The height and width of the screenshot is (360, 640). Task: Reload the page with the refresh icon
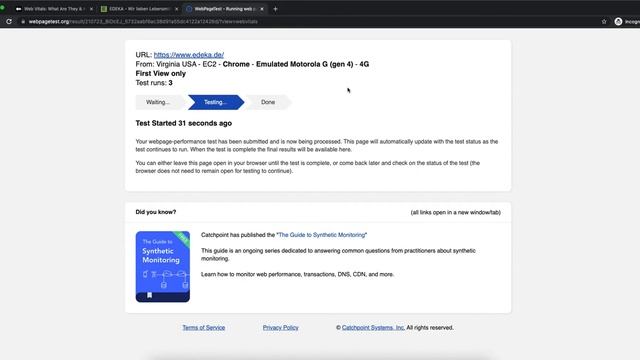pos(9,21)
